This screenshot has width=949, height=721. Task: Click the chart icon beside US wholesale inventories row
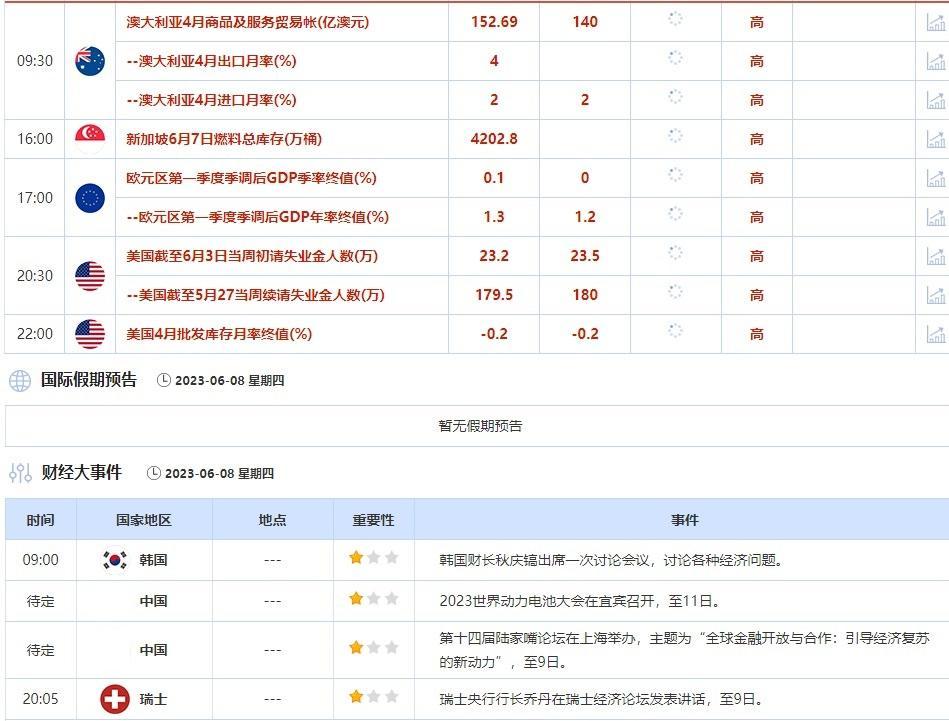(936, 335)
